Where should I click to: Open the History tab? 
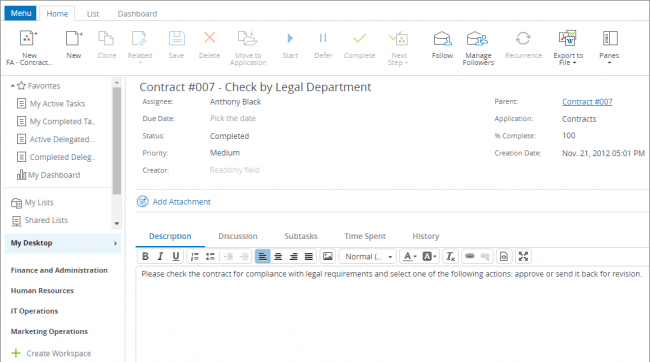426,236
